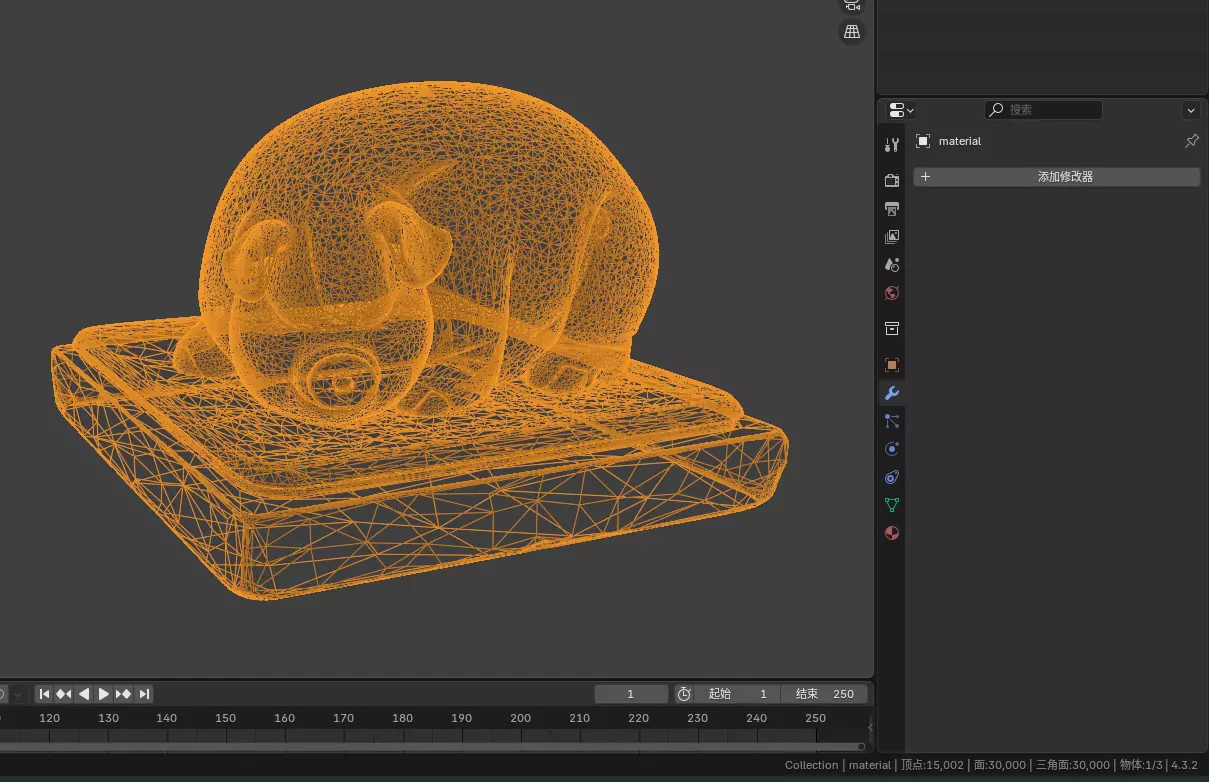Click the current frame field showing 1
The height and width of the screenshot is (782, 1209).
point(631,694)
